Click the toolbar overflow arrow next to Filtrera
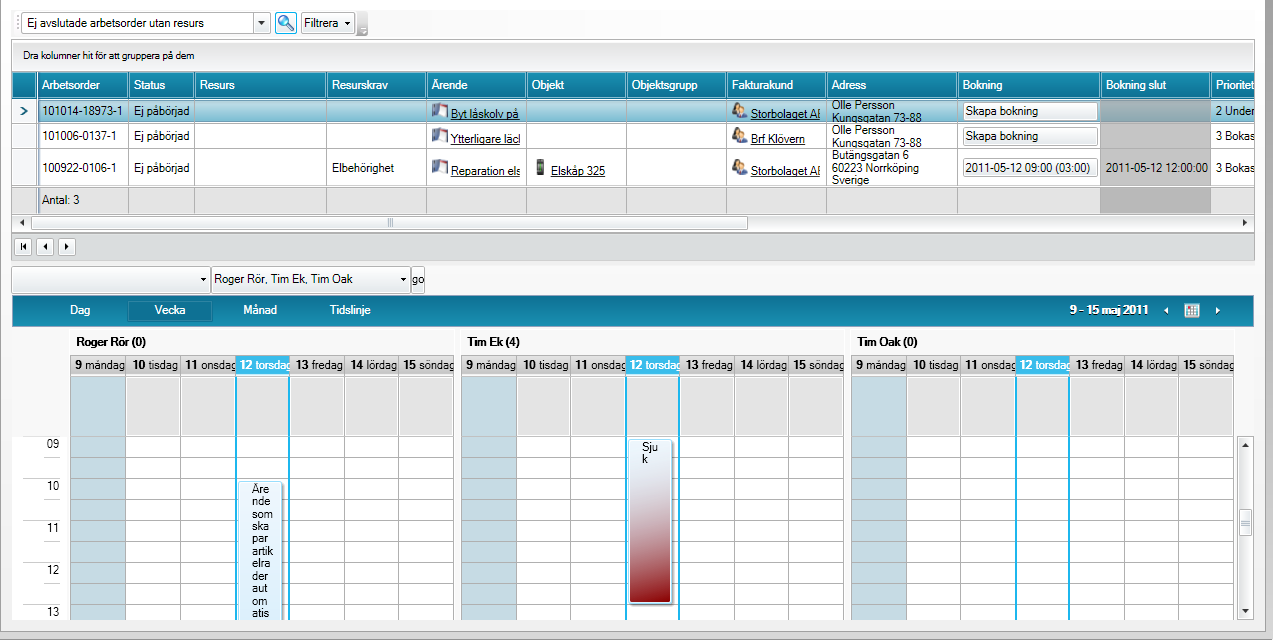The image size is (1273, 640). 363,24
